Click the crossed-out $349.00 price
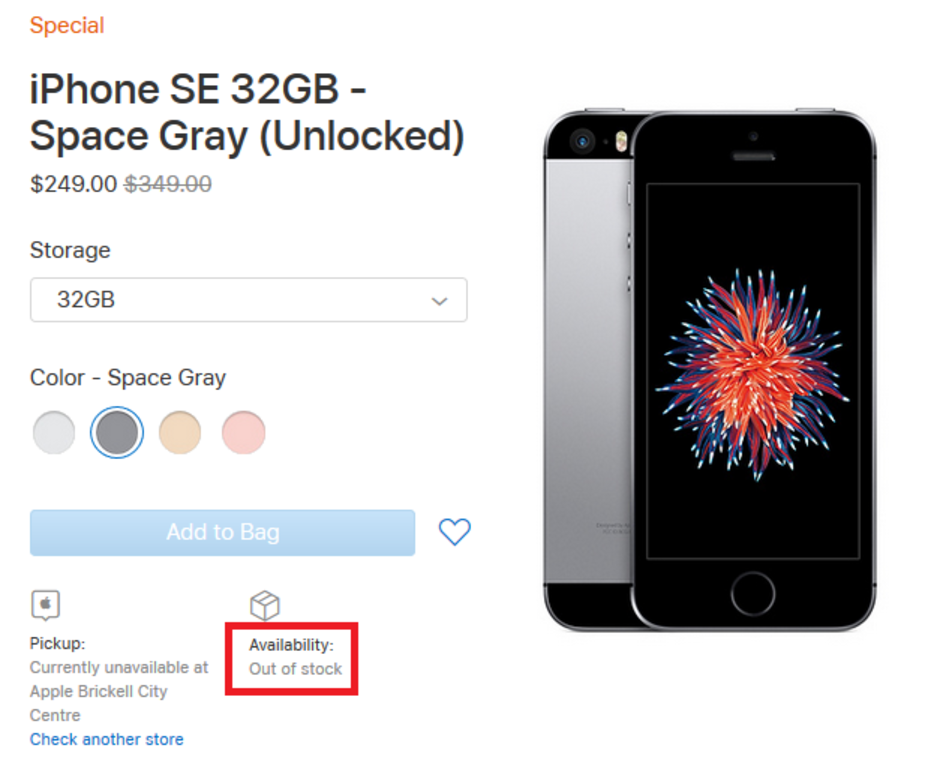The height and width of the screenshot is (769, 940). tap(168, 185)
